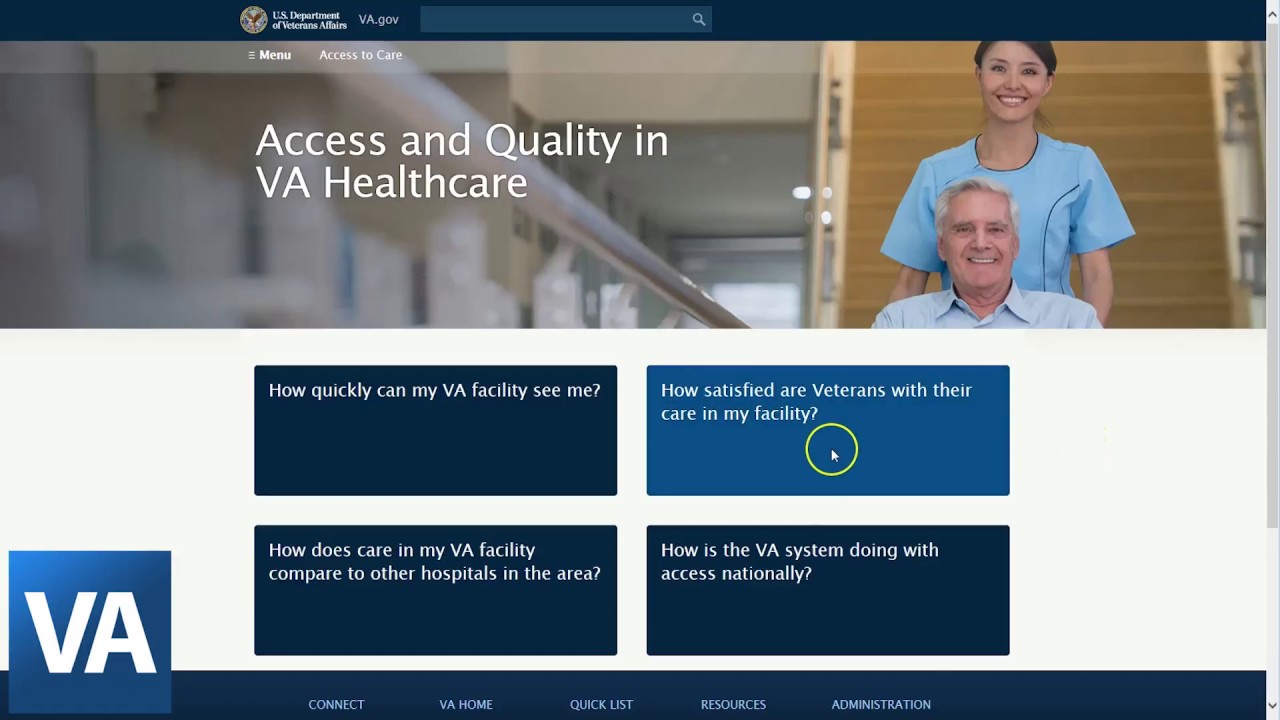Click the 'U.S. Department of Veterans Affairs' text logo
1280x720 pixels.
click(x=309, y=20)
